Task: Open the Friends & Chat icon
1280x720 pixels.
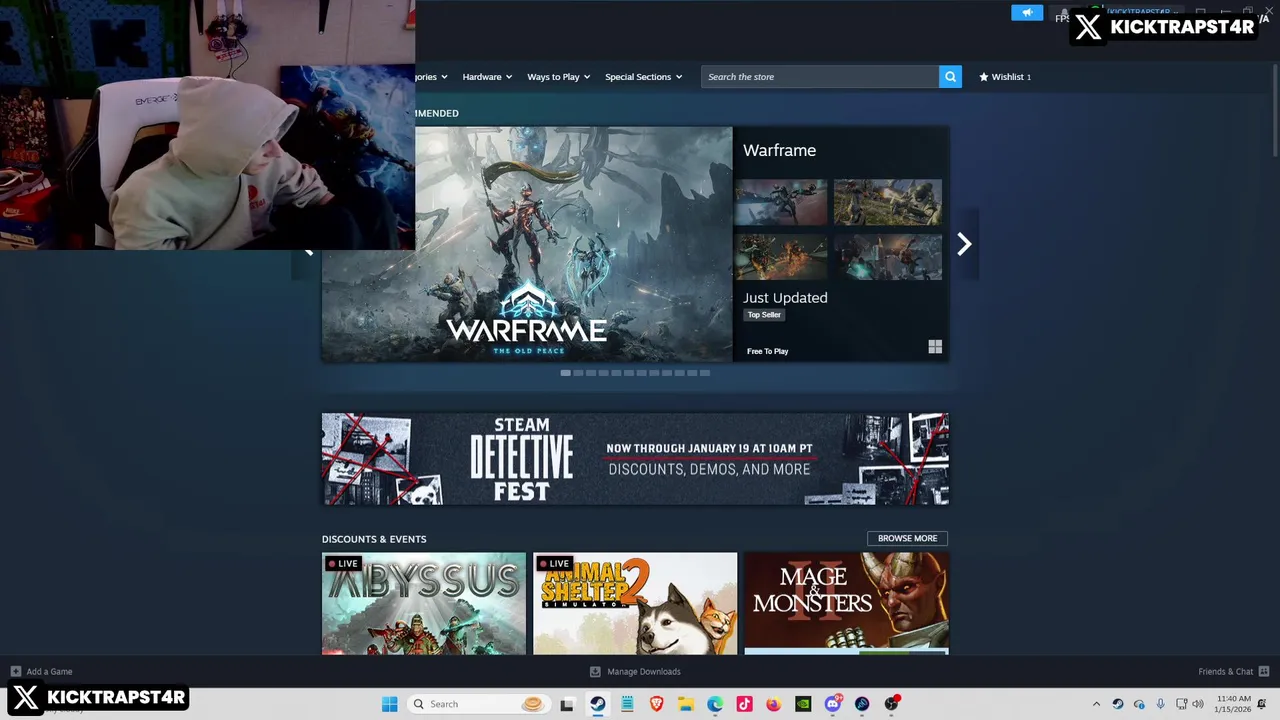Action: pos(1264,672)
